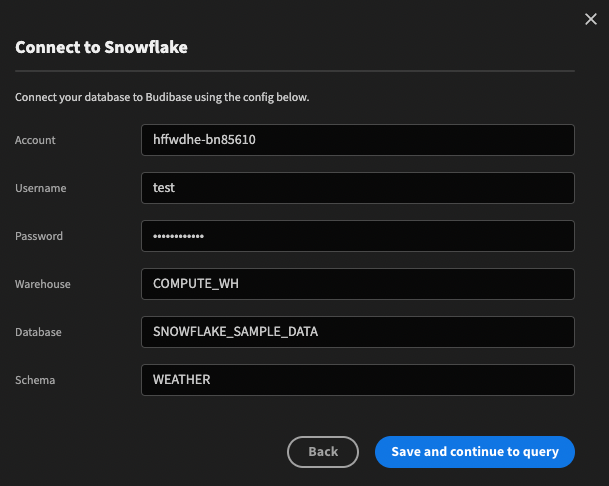This screenshot has width=609, height=486.
Task: Focus the Username field containing test
Action: (358, 188)
